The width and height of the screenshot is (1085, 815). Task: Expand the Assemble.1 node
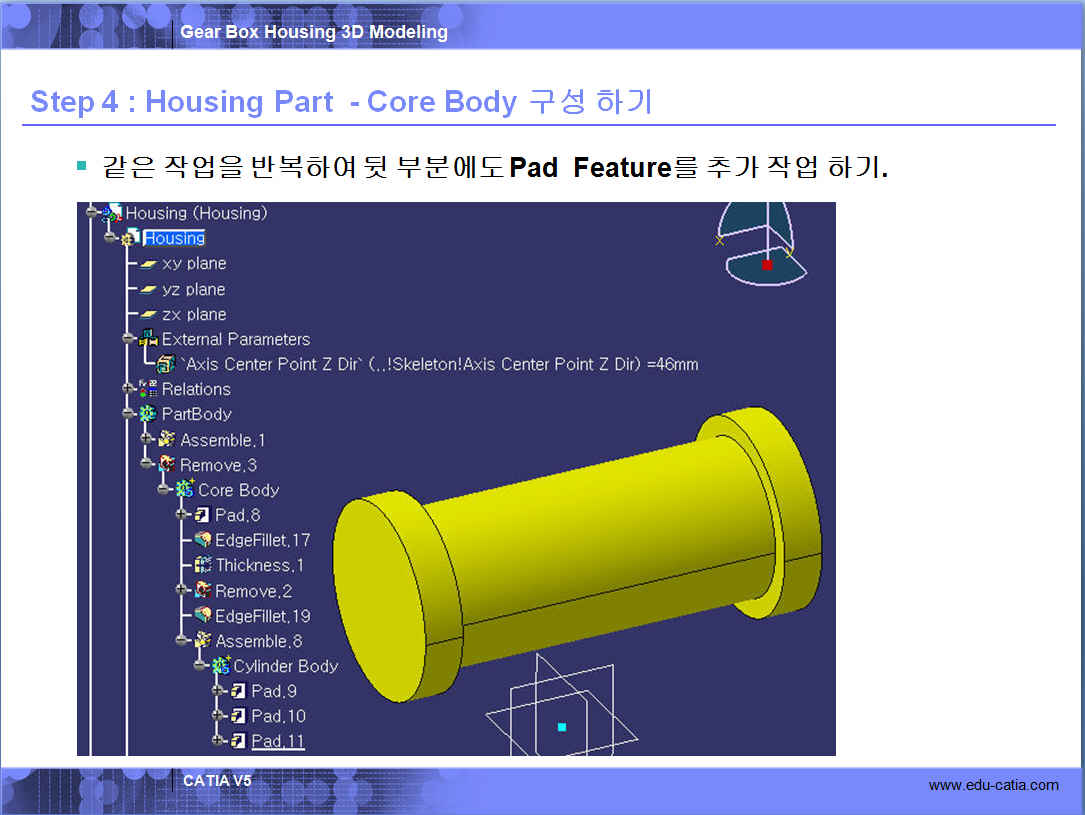pyautogui.click(x=147, y=440)
